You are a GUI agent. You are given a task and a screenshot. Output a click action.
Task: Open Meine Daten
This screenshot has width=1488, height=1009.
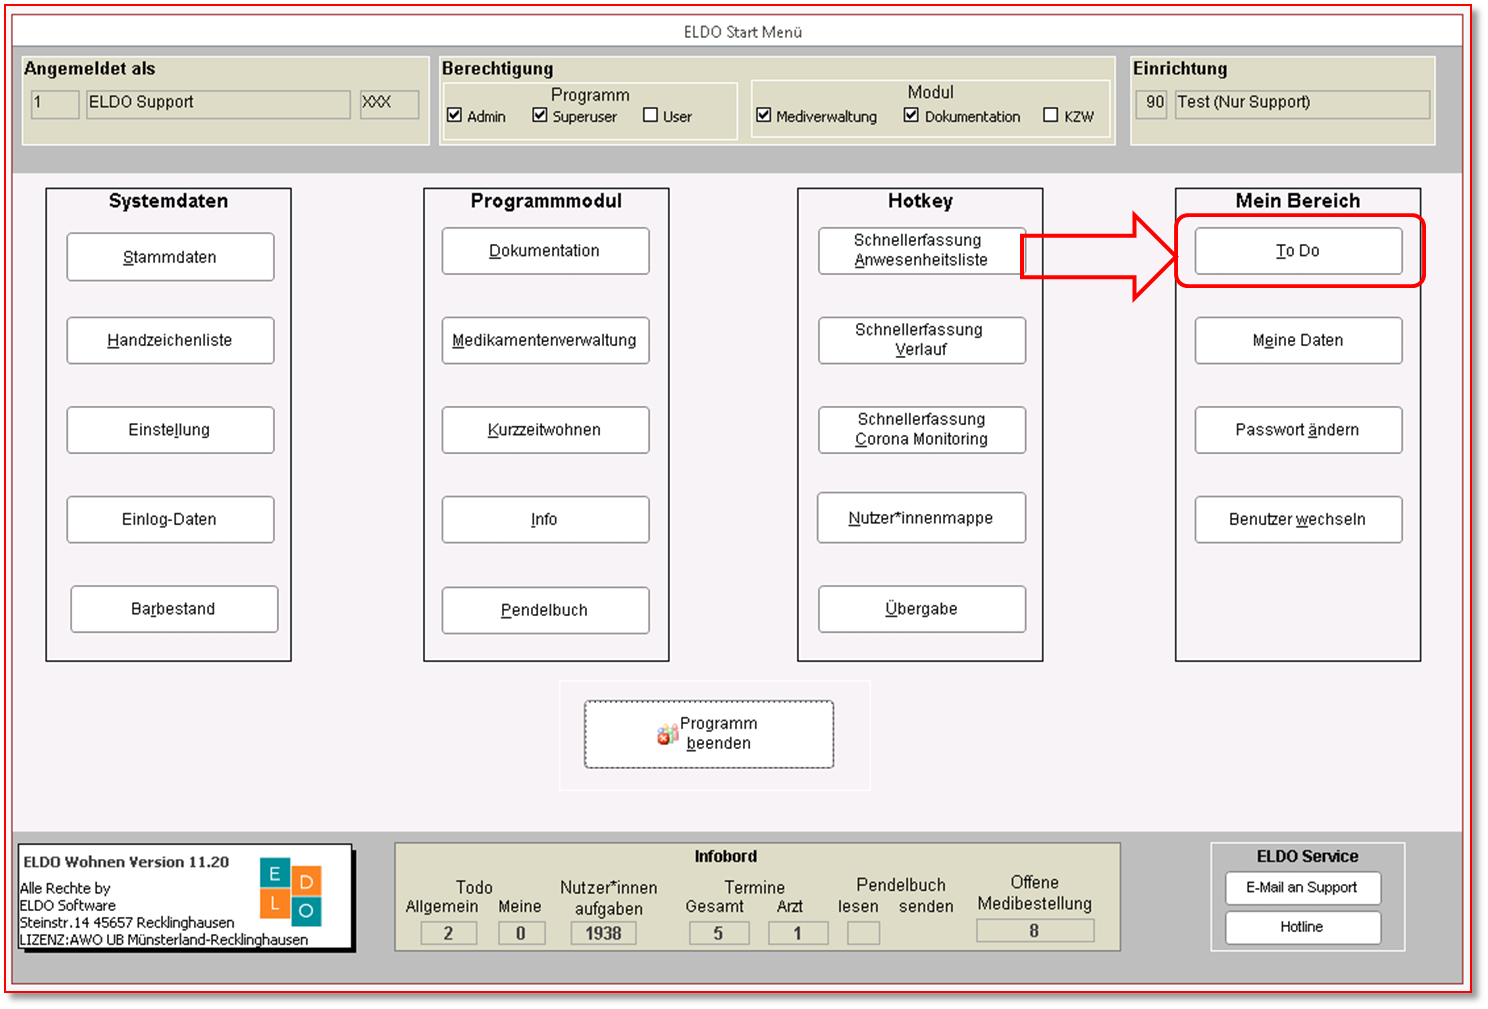point(1298,340)
